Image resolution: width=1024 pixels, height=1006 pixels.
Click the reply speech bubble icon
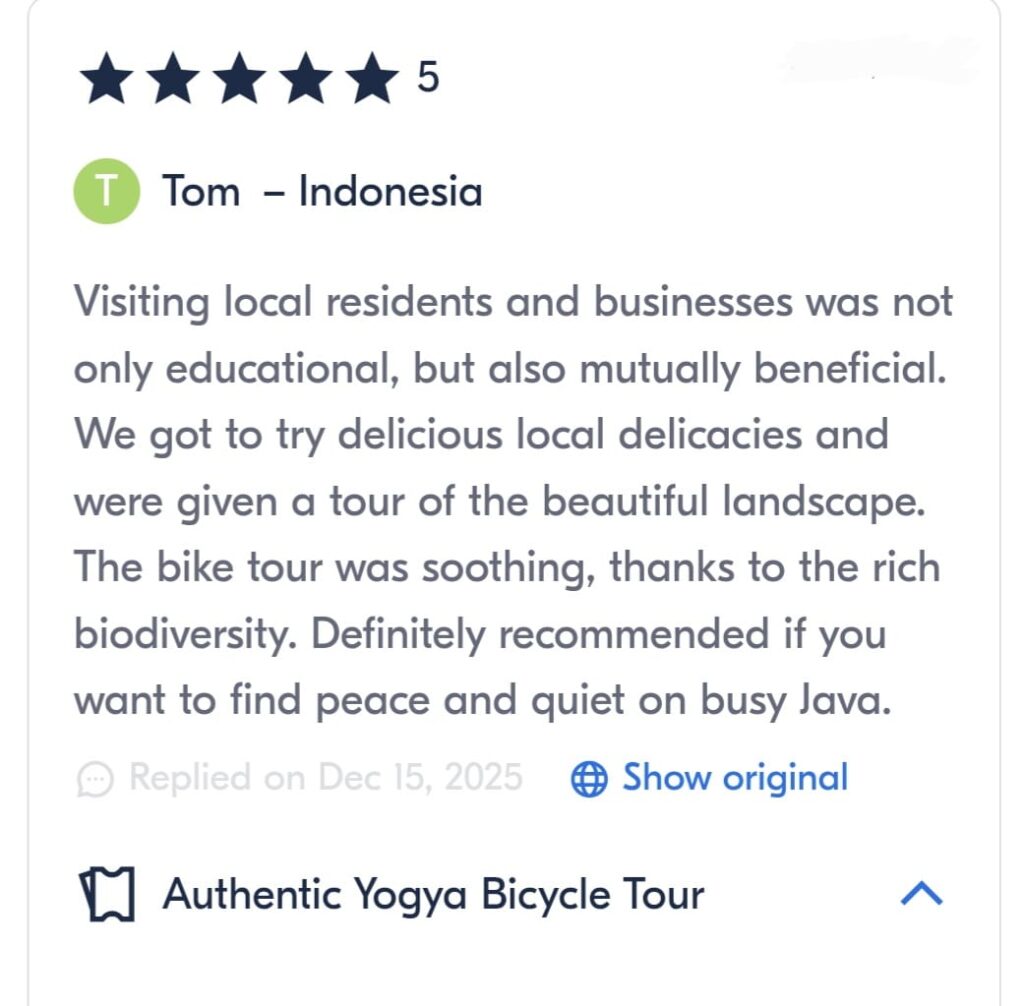point(95,779)
